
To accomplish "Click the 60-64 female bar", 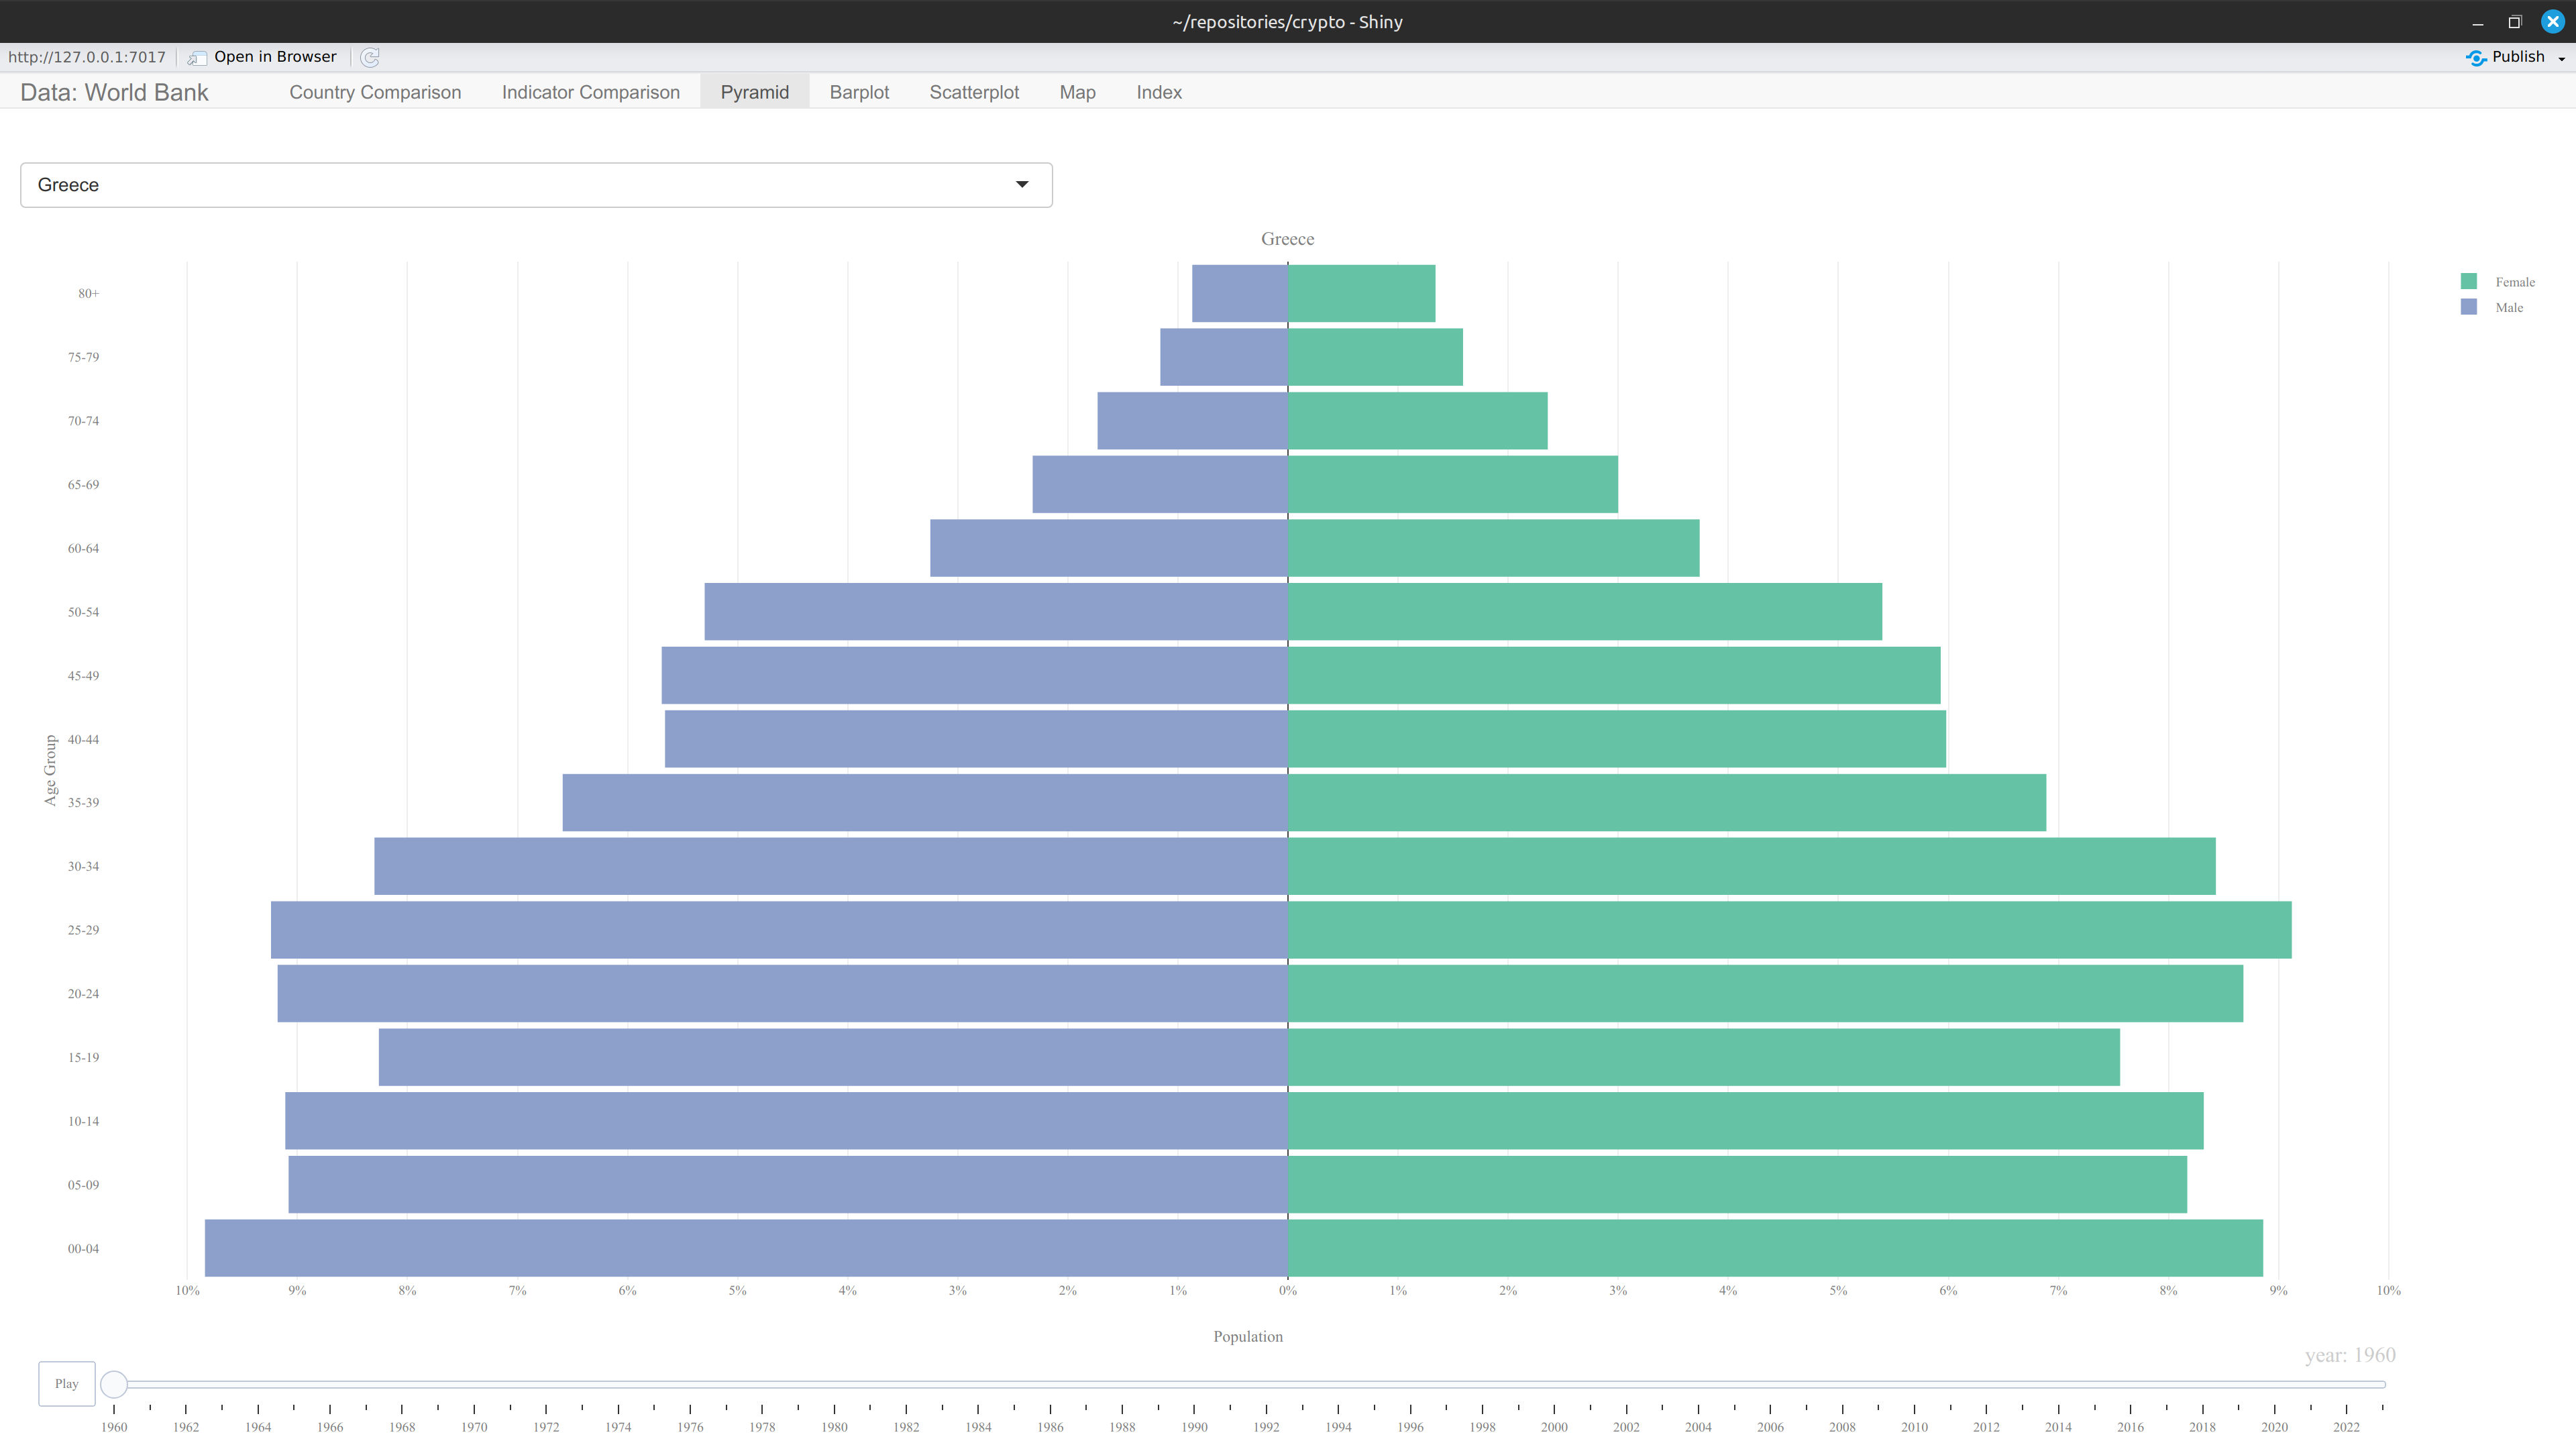I will (1493, 547).
